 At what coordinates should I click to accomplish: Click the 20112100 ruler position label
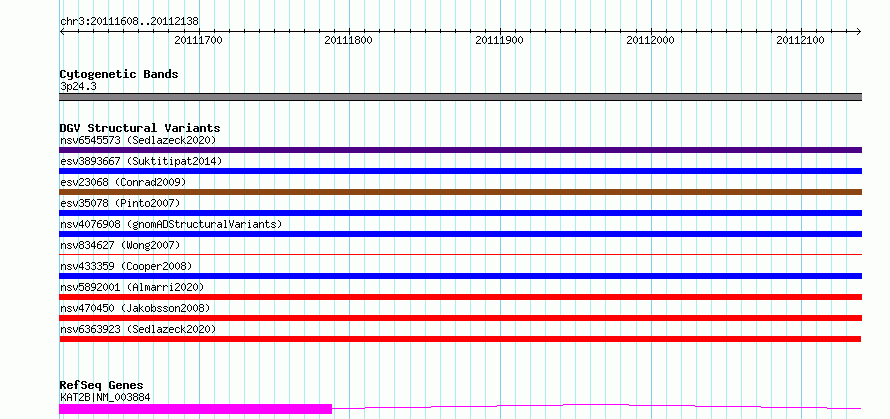(x=800, y=40)
